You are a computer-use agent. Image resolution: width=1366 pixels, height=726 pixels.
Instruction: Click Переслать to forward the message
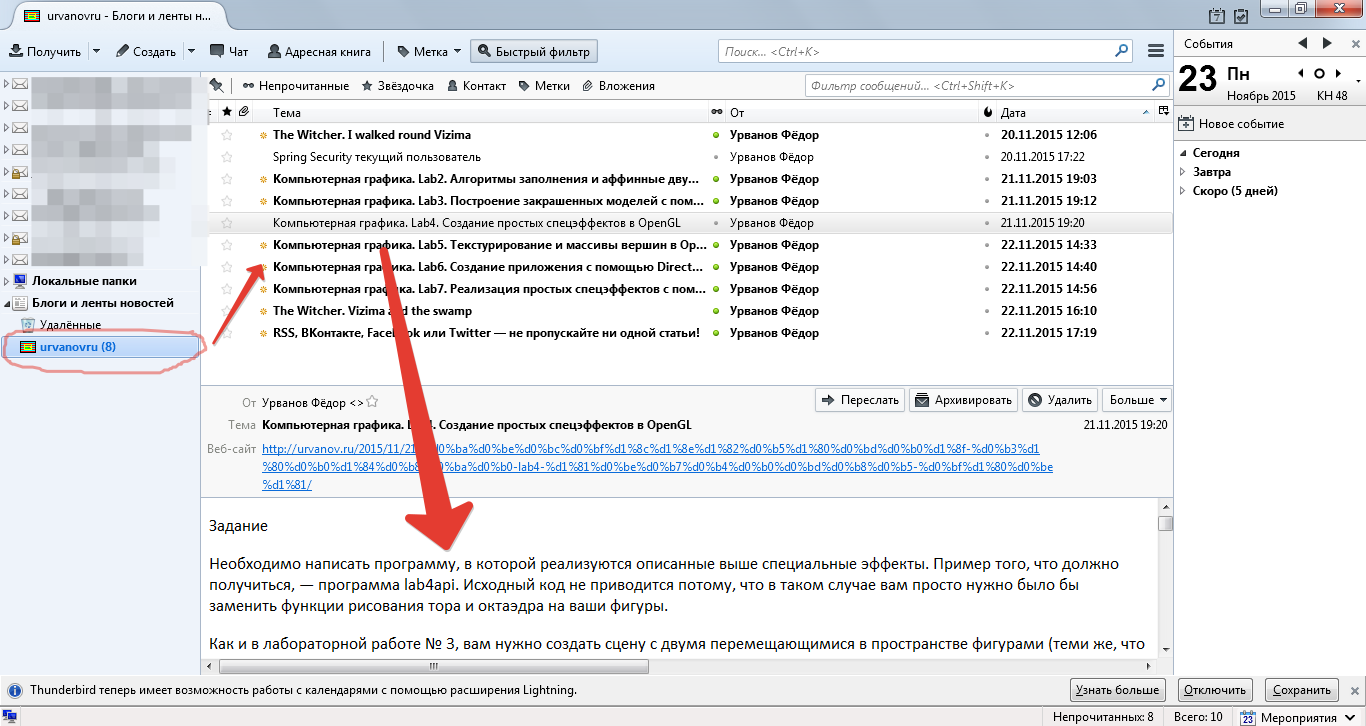tap(860, 400)
